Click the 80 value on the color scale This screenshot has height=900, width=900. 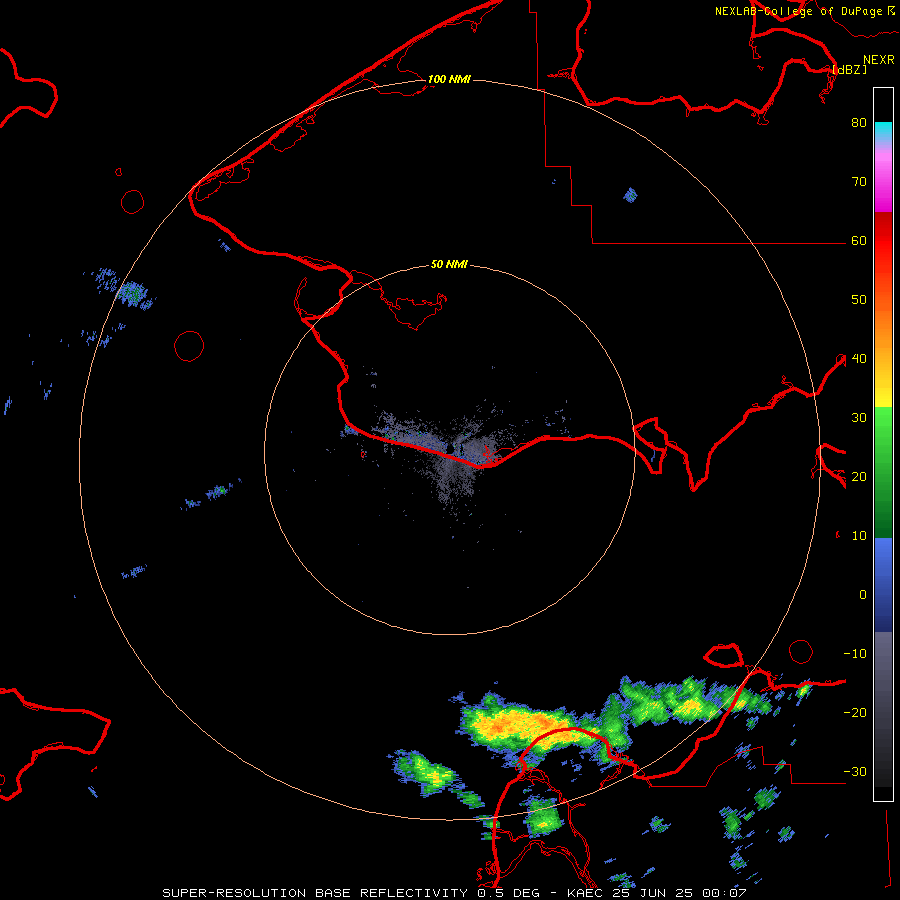click(859, 123)
